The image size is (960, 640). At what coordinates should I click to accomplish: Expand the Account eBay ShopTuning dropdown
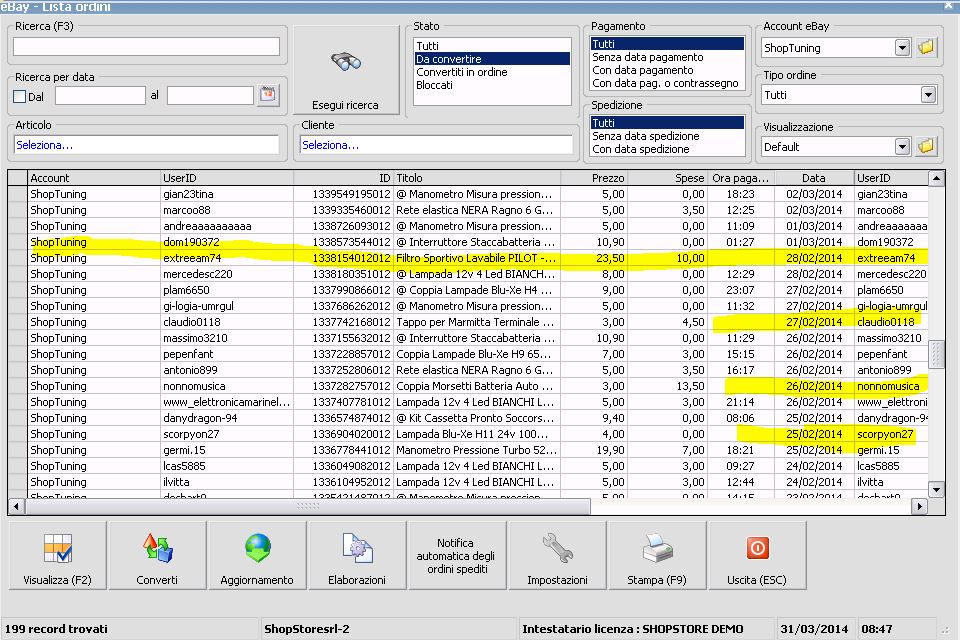point(901,48)
